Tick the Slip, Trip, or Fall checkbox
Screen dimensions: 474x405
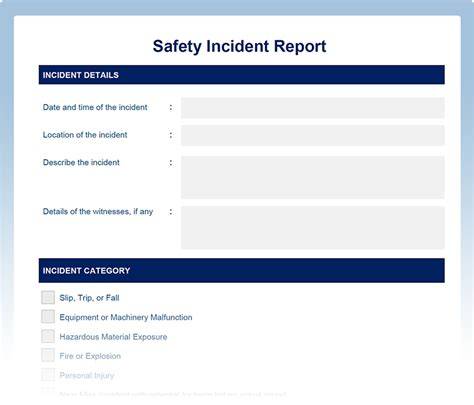point(48,297)
